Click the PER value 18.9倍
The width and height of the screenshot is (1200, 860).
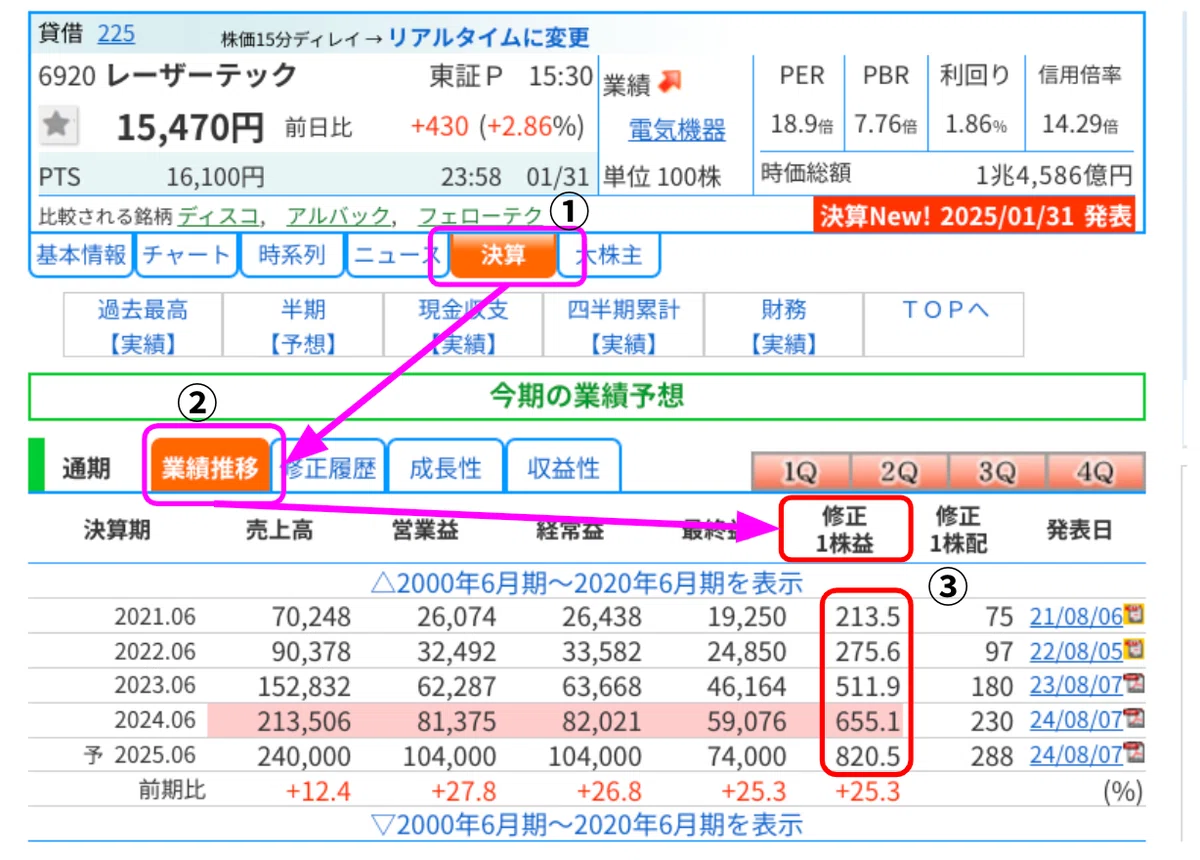(801, 125)
